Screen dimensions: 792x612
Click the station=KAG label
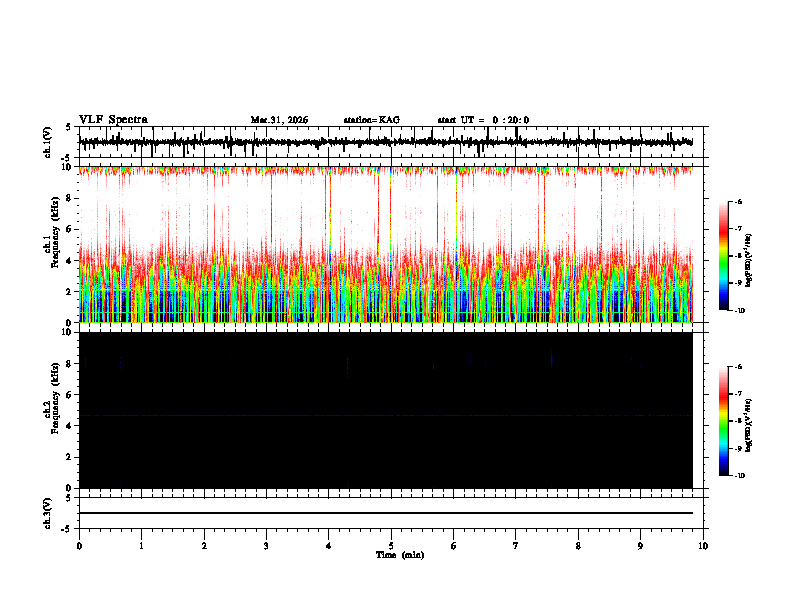tap(372, 120)
